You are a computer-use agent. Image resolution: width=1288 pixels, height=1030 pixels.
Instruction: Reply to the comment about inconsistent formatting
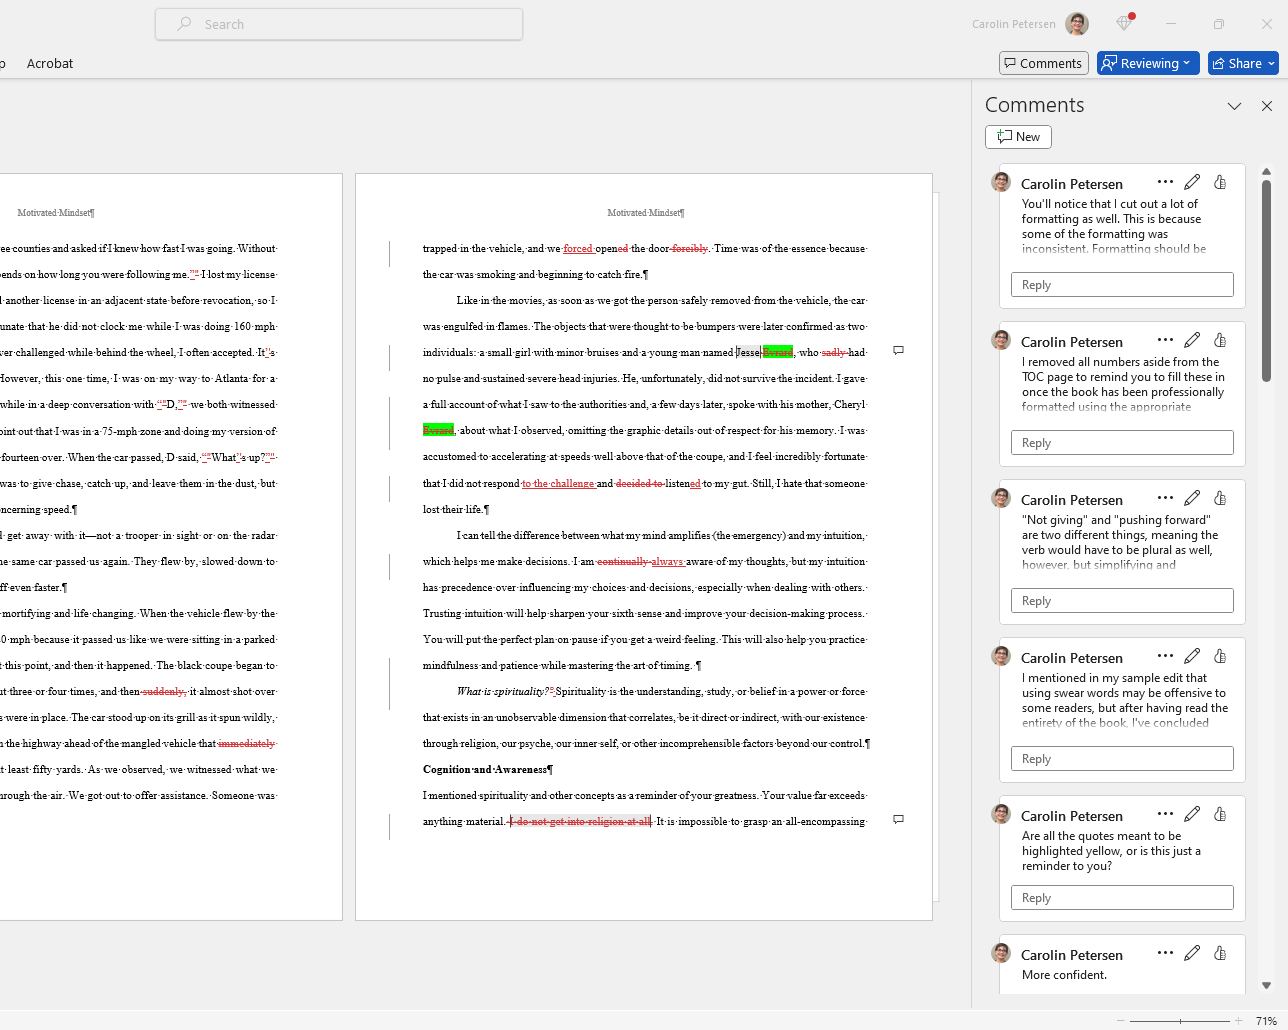(x=1121, y=285)
